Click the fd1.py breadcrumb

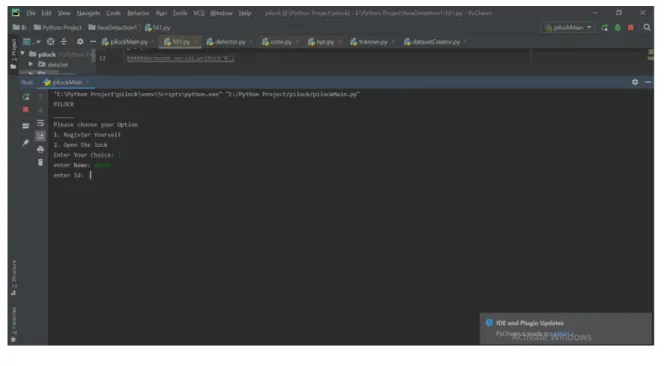tap(158, 28)
